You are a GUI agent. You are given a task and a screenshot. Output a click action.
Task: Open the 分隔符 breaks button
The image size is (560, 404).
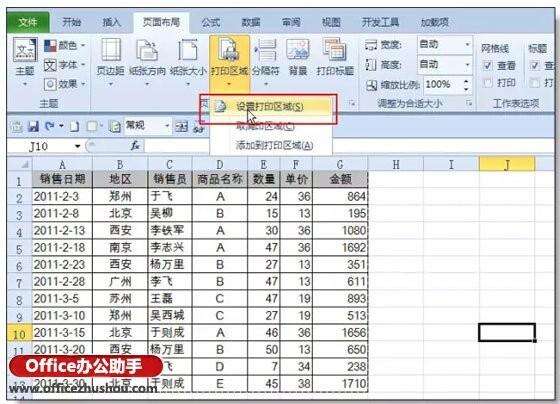tap(266, 61)
